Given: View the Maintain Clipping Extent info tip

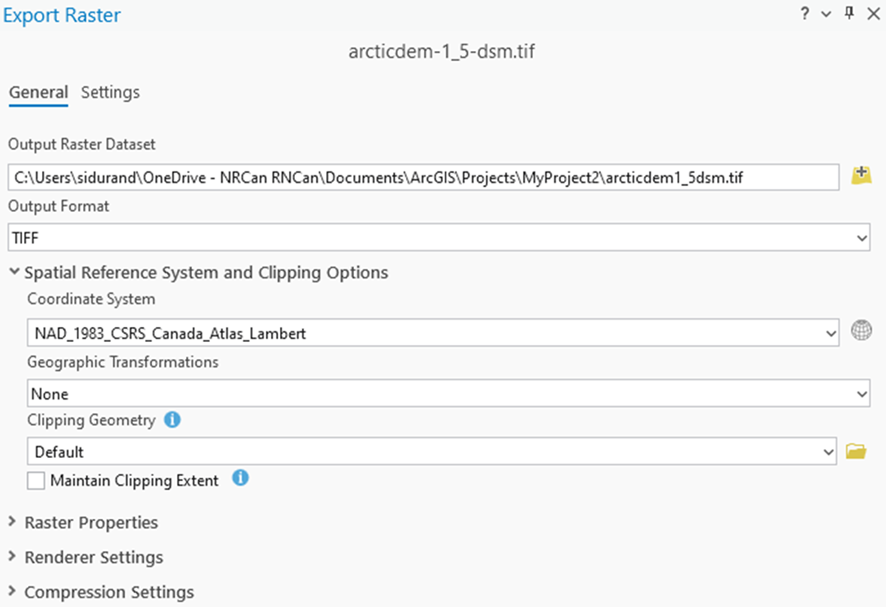Looking at the screenshot, I should coord(239,480).
